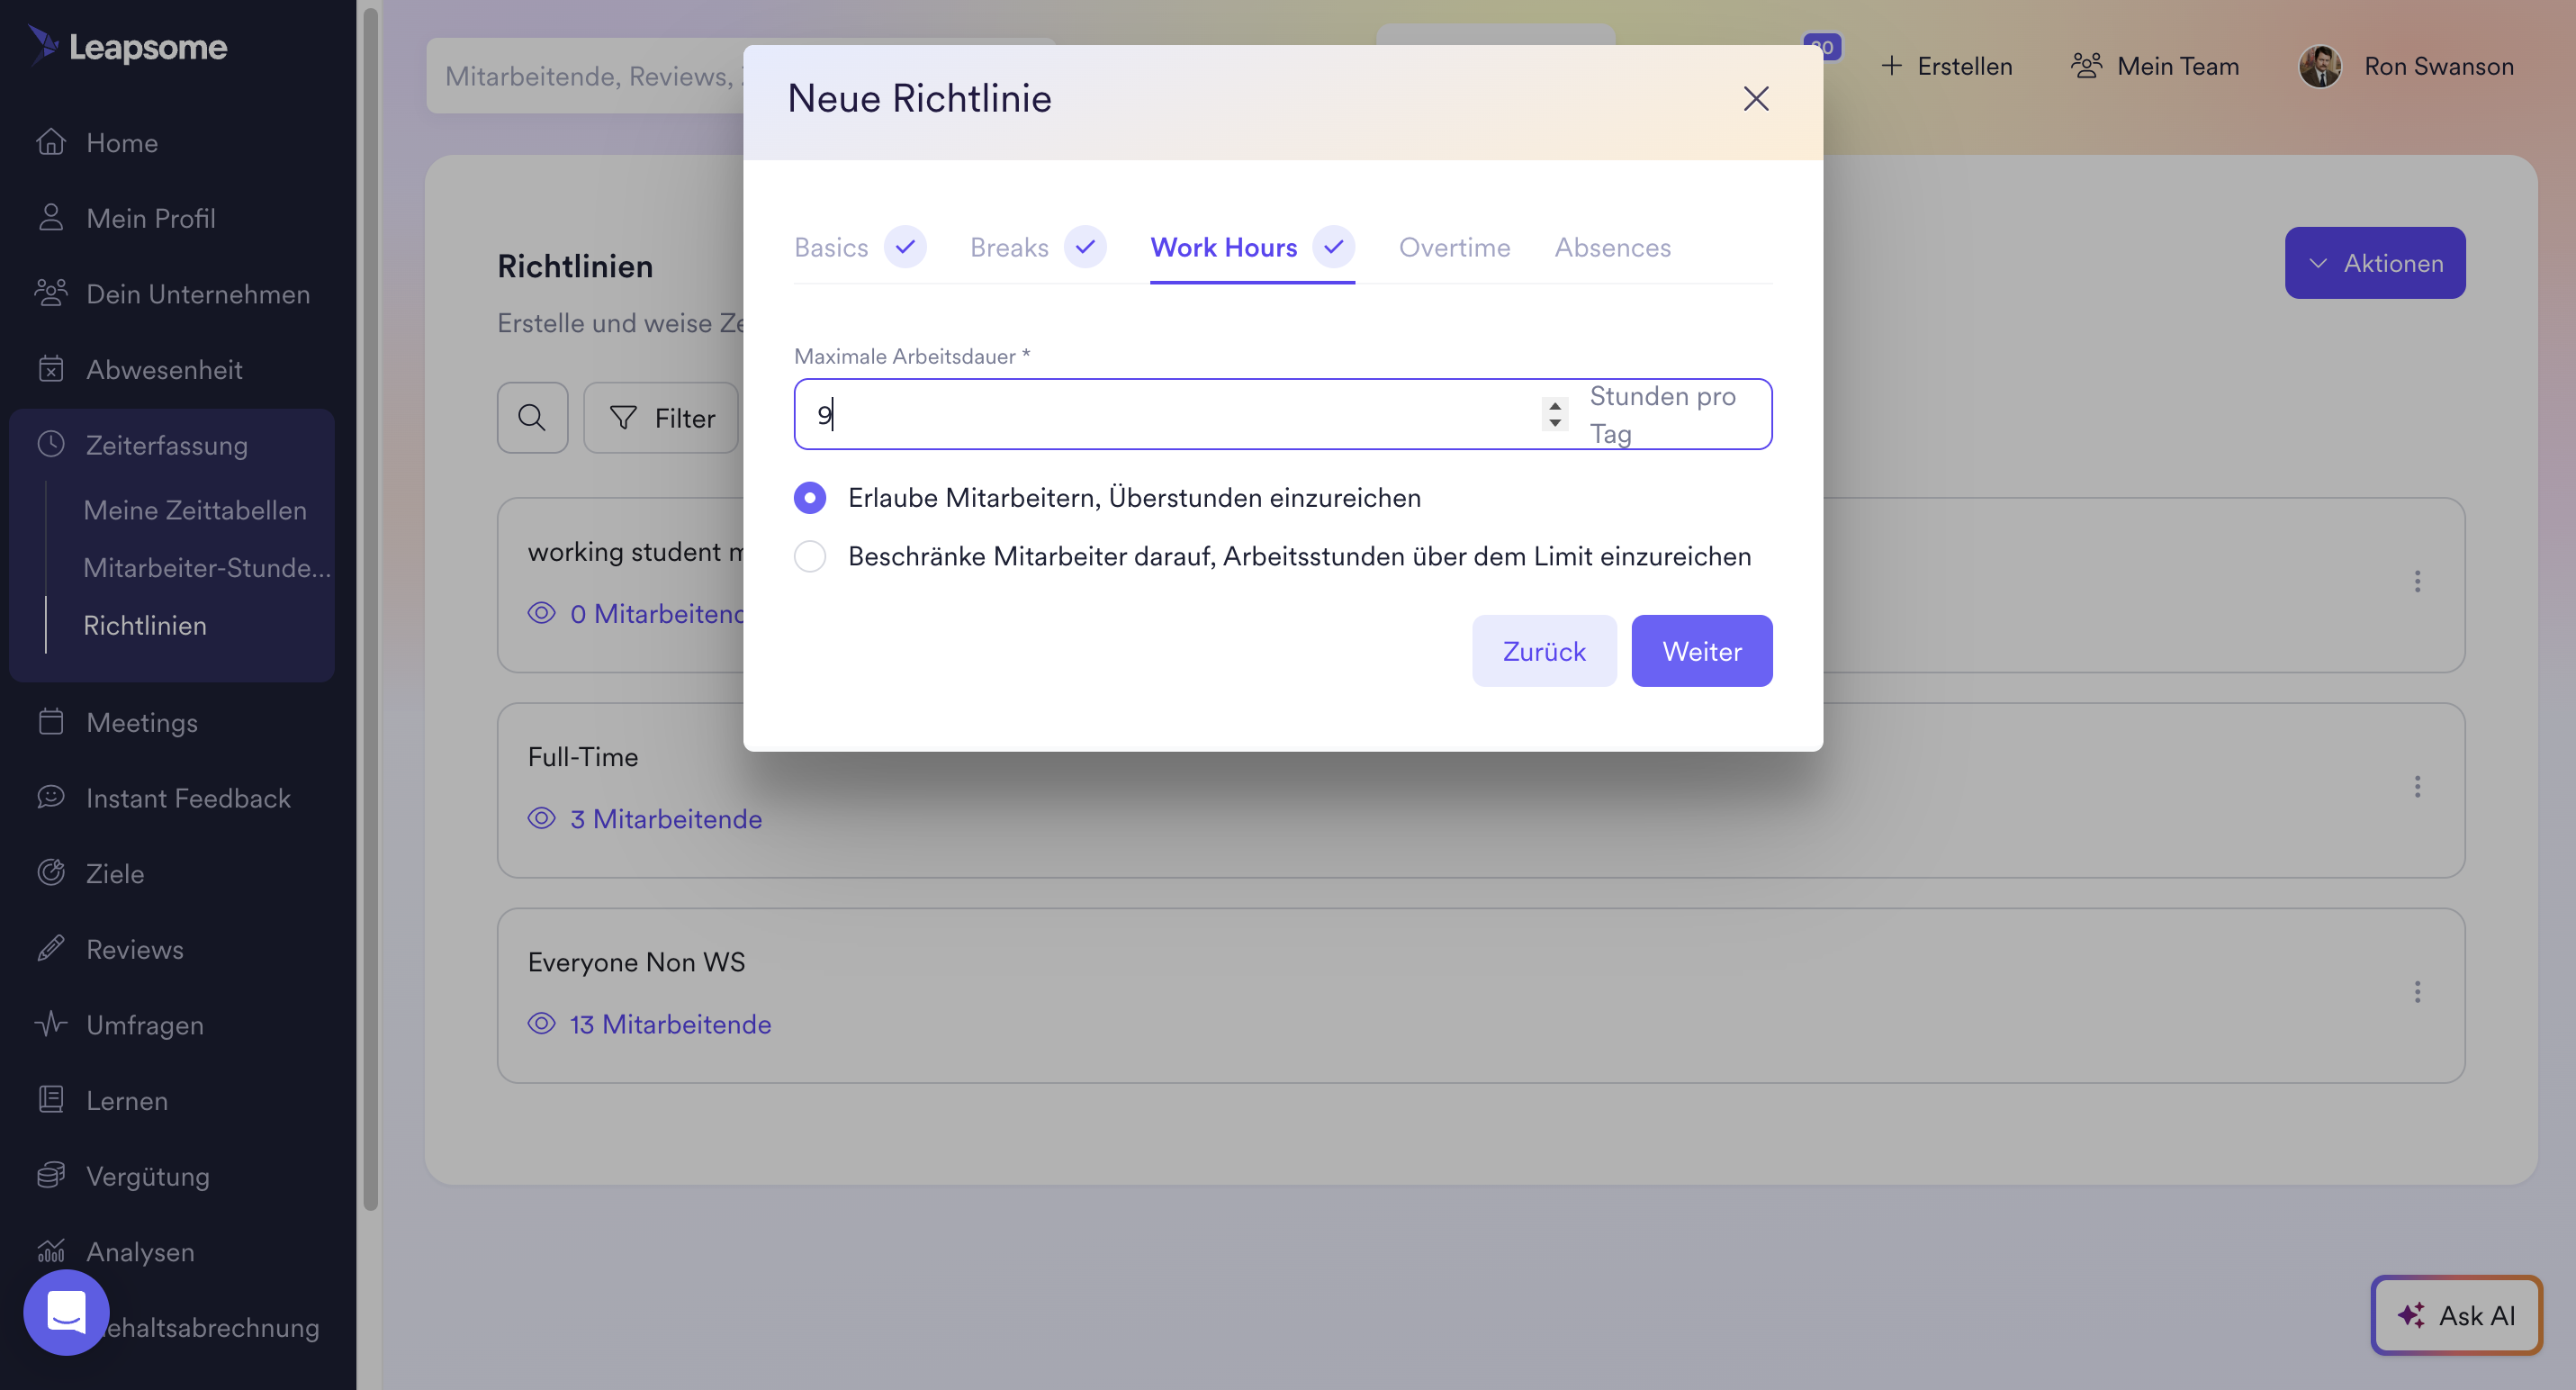The height and width of the screenshot is (1390, 2576).
Task: Close the Neue Richtlinie dialog
Action: [x=1756, y=99]
